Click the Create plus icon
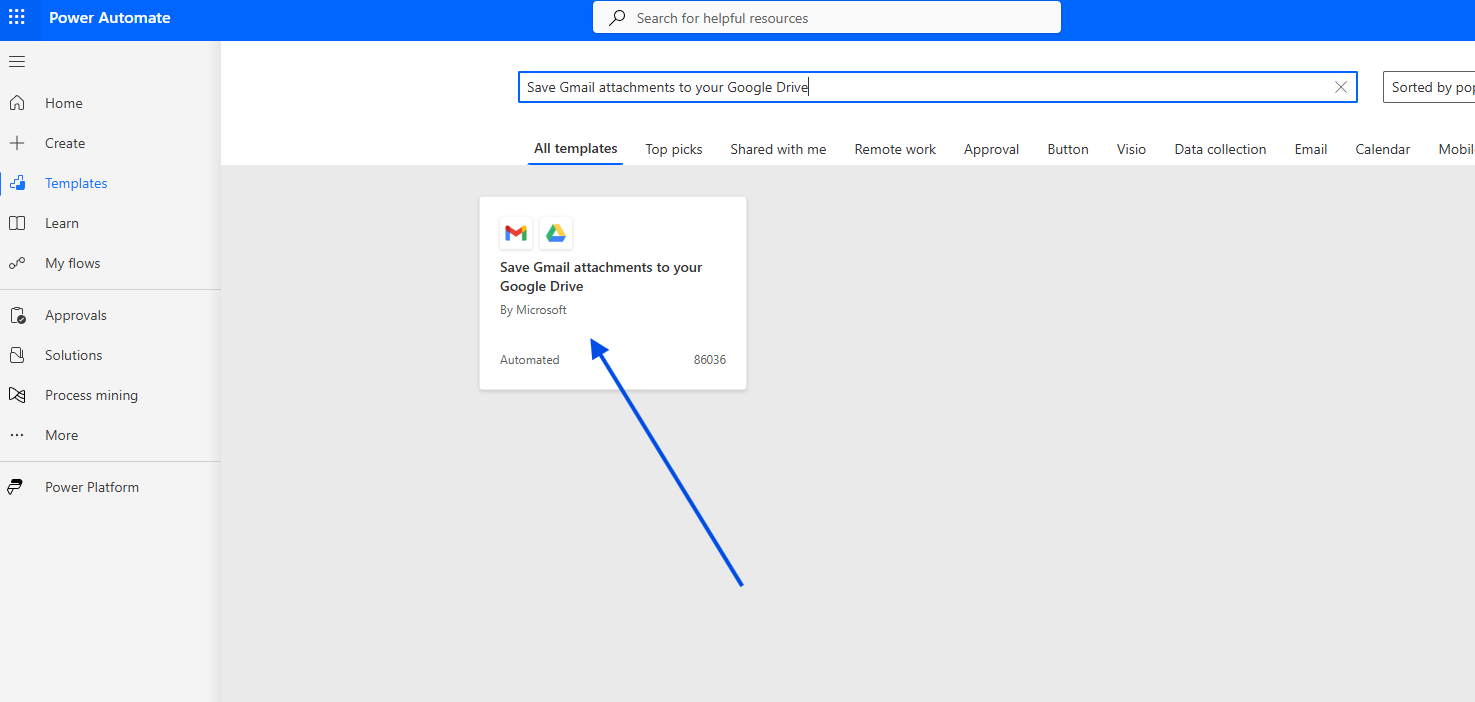The image size is (1475, 702). click(x=17, y=143)
